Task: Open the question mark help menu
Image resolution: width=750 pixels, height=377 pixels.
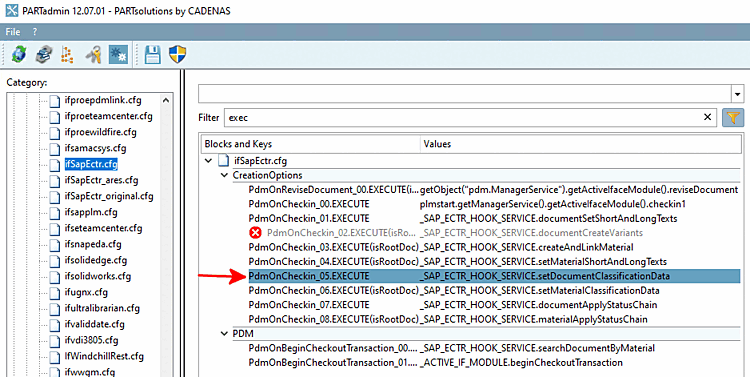Action: tap(34, 32)
